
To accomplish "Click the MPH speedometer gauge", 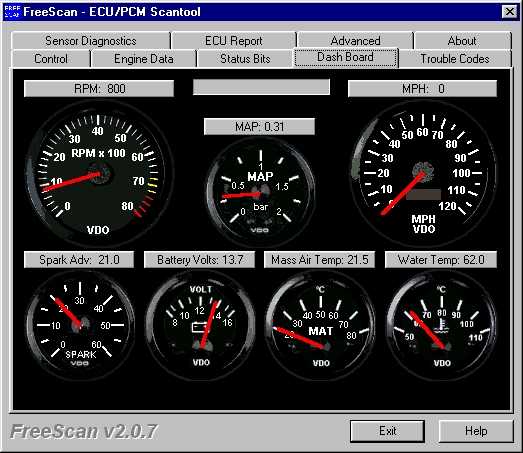I will [423, 173].
